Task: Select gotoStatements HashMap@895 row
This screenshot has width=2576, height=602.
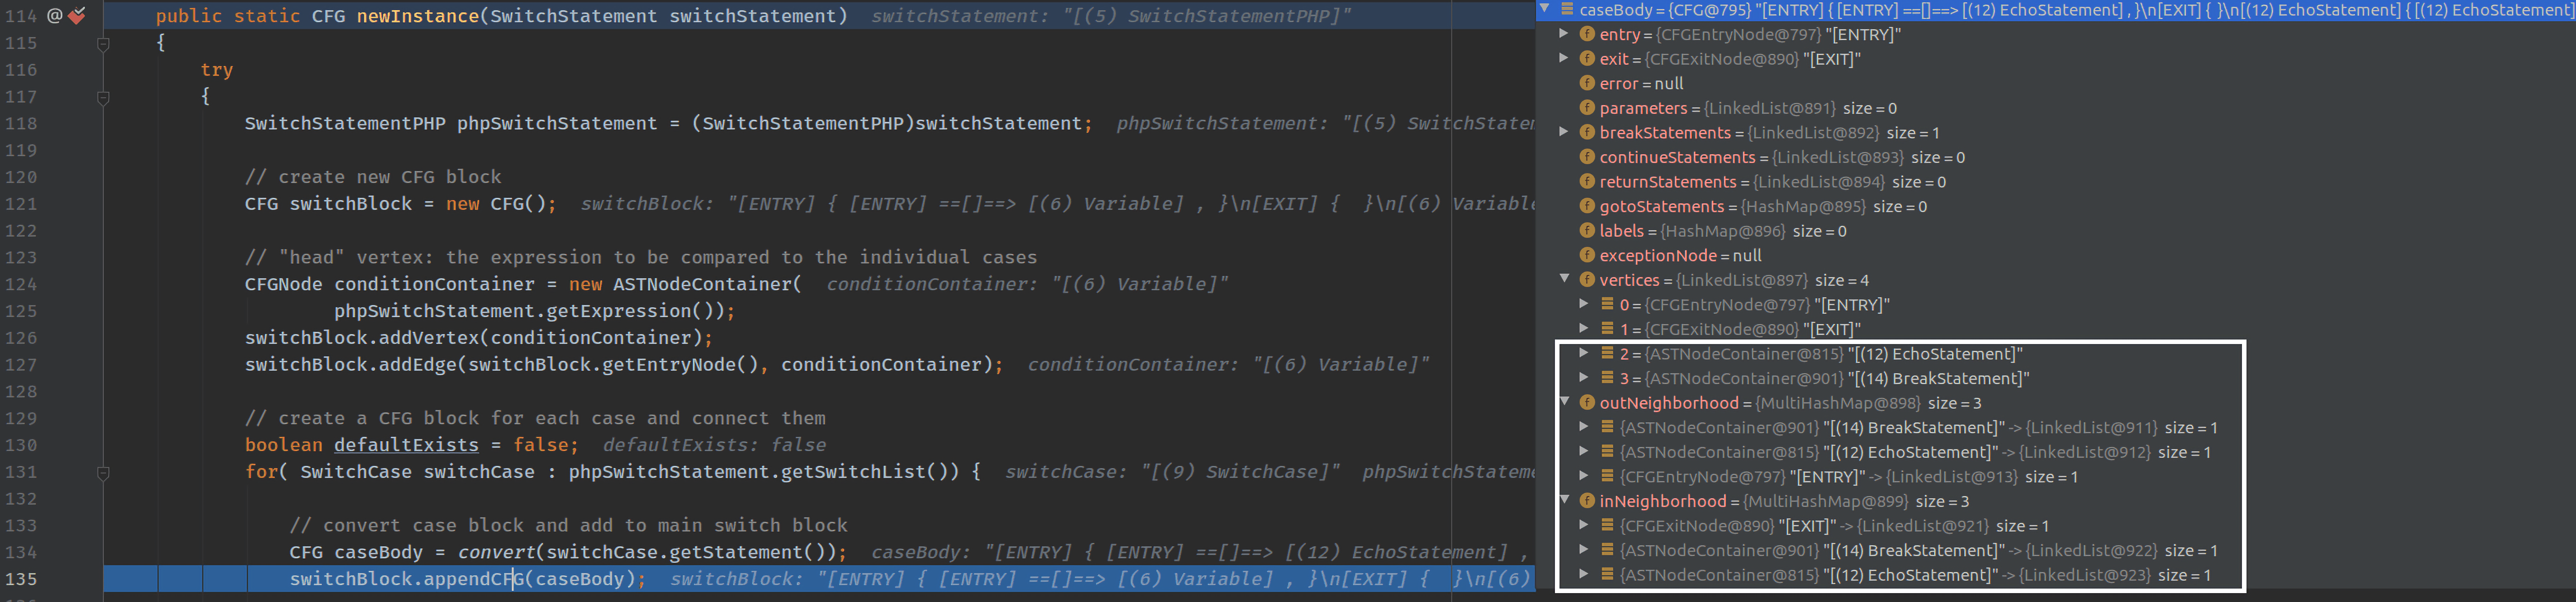Action: 2056,206
